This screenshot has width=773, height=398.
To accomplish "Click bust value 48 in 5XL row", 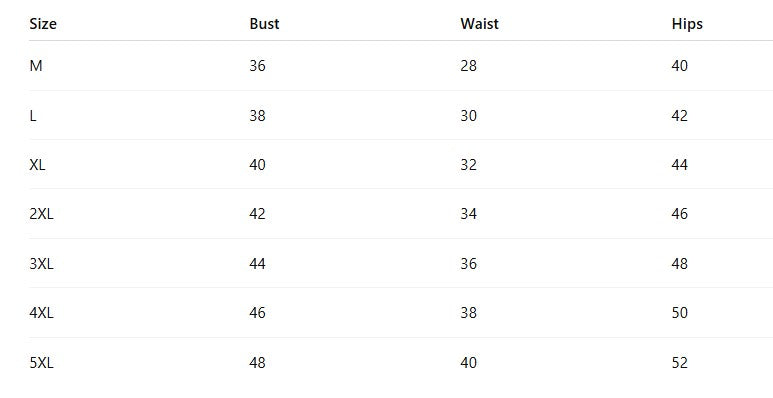I will (257, 363).
